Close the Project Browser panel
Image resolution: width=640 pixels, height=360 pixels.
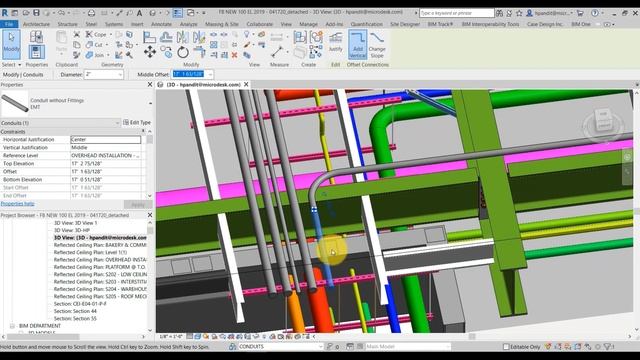coord(150,215)
